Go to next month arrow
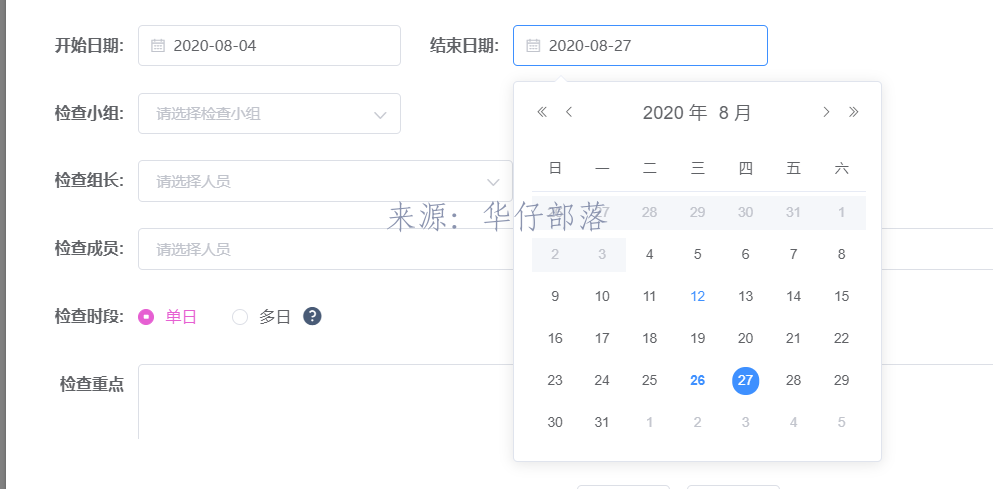993x489 pixels. coord(826,112)
